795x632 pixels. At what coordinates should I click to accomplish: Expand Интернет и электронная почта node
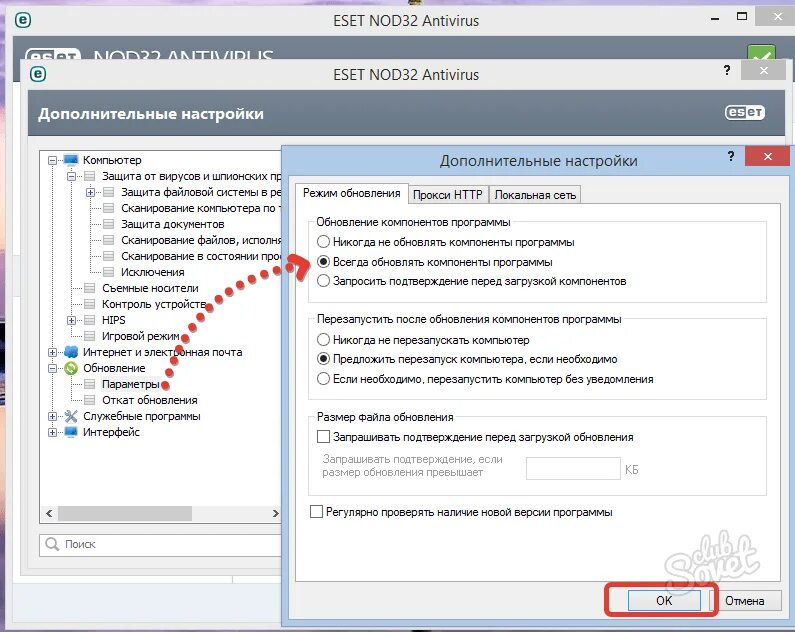52,352
